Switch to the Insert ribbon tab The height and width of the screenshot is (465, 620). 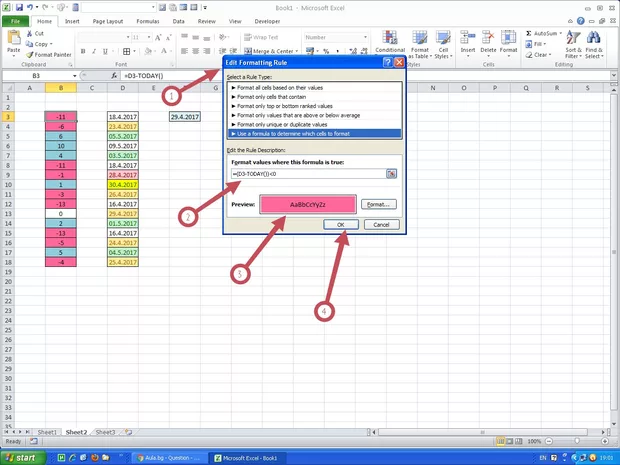coord(72,21)
